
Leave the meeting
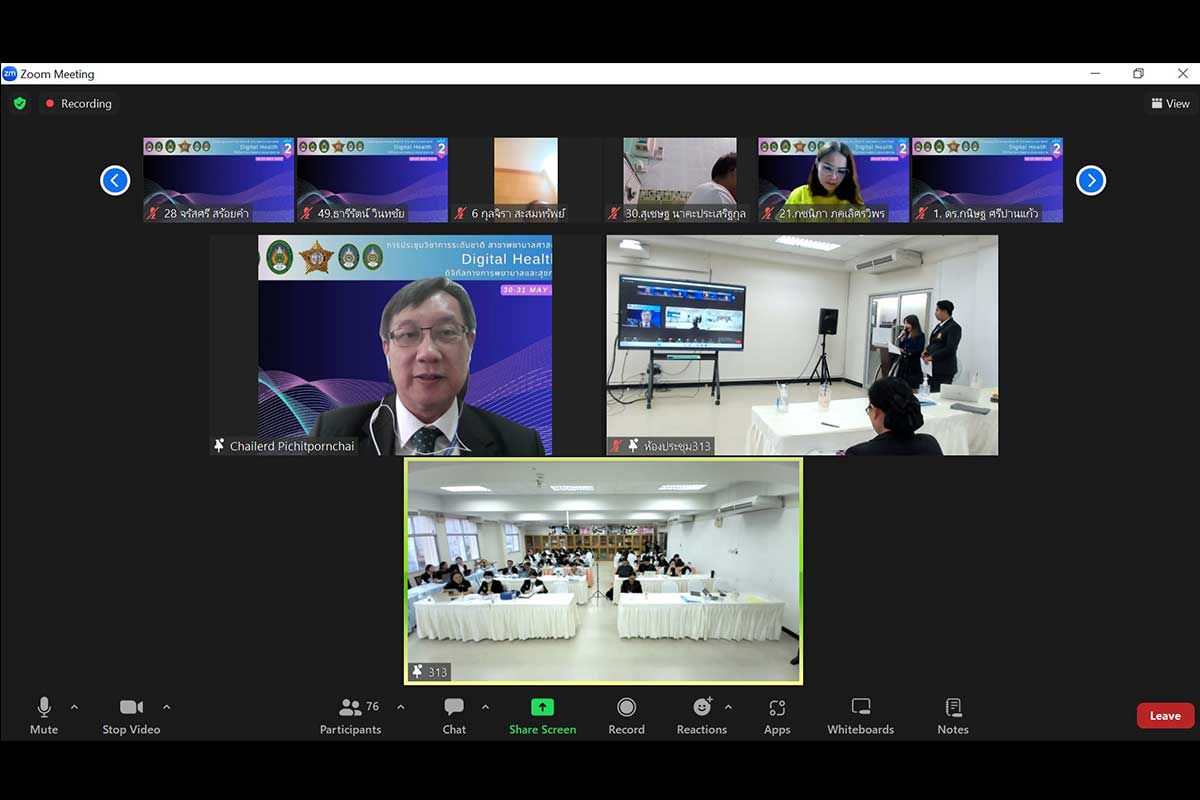click(x=1165, y=715)
